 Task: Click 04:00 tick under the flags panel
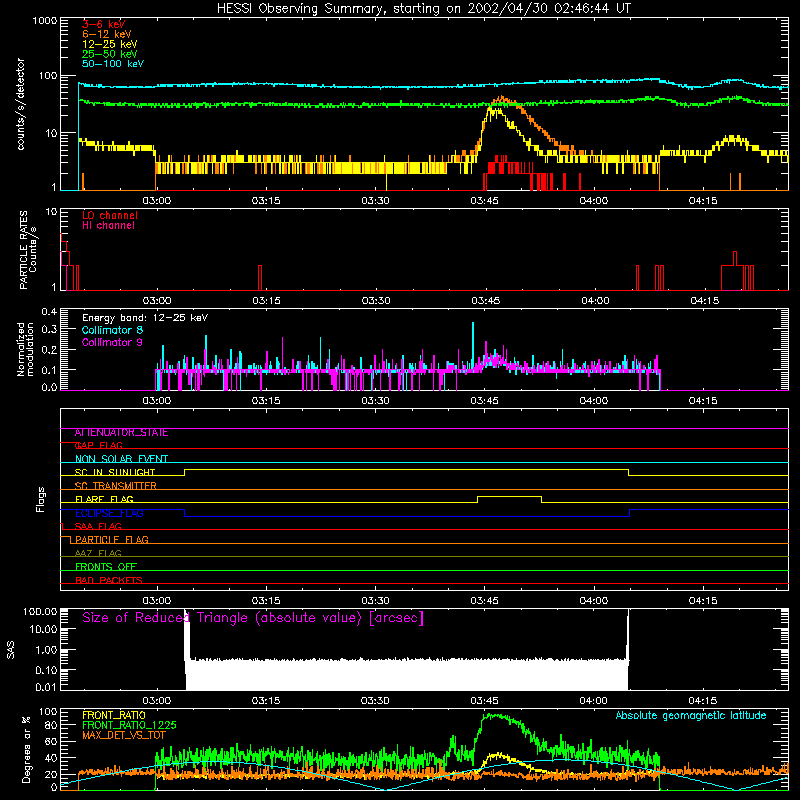[x=593, y=601]
